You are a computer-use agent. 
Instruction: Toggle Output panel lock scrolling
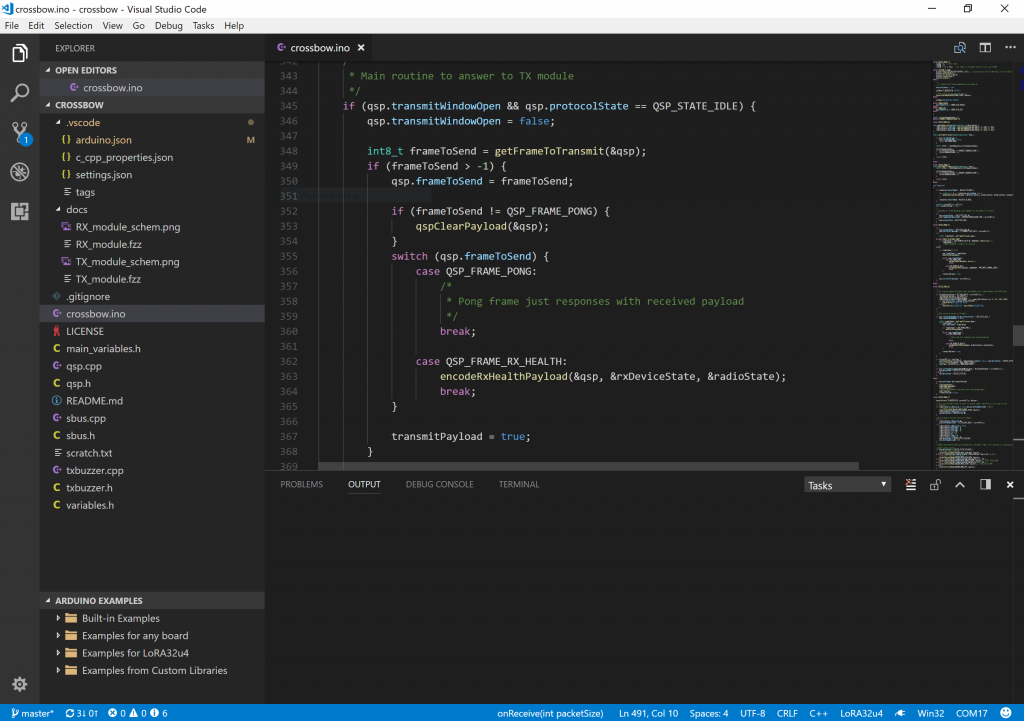pos(935,485)
